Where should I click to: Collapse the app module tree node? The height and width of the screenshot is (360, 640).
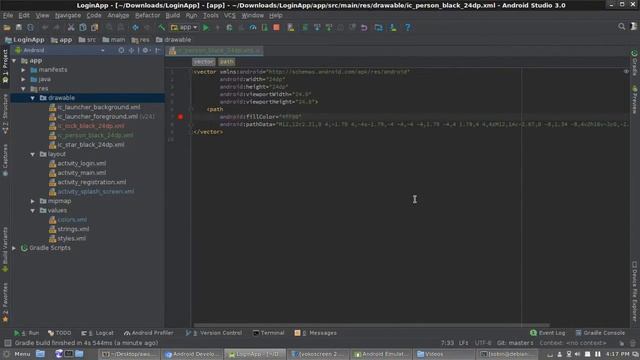click(14, 60)
